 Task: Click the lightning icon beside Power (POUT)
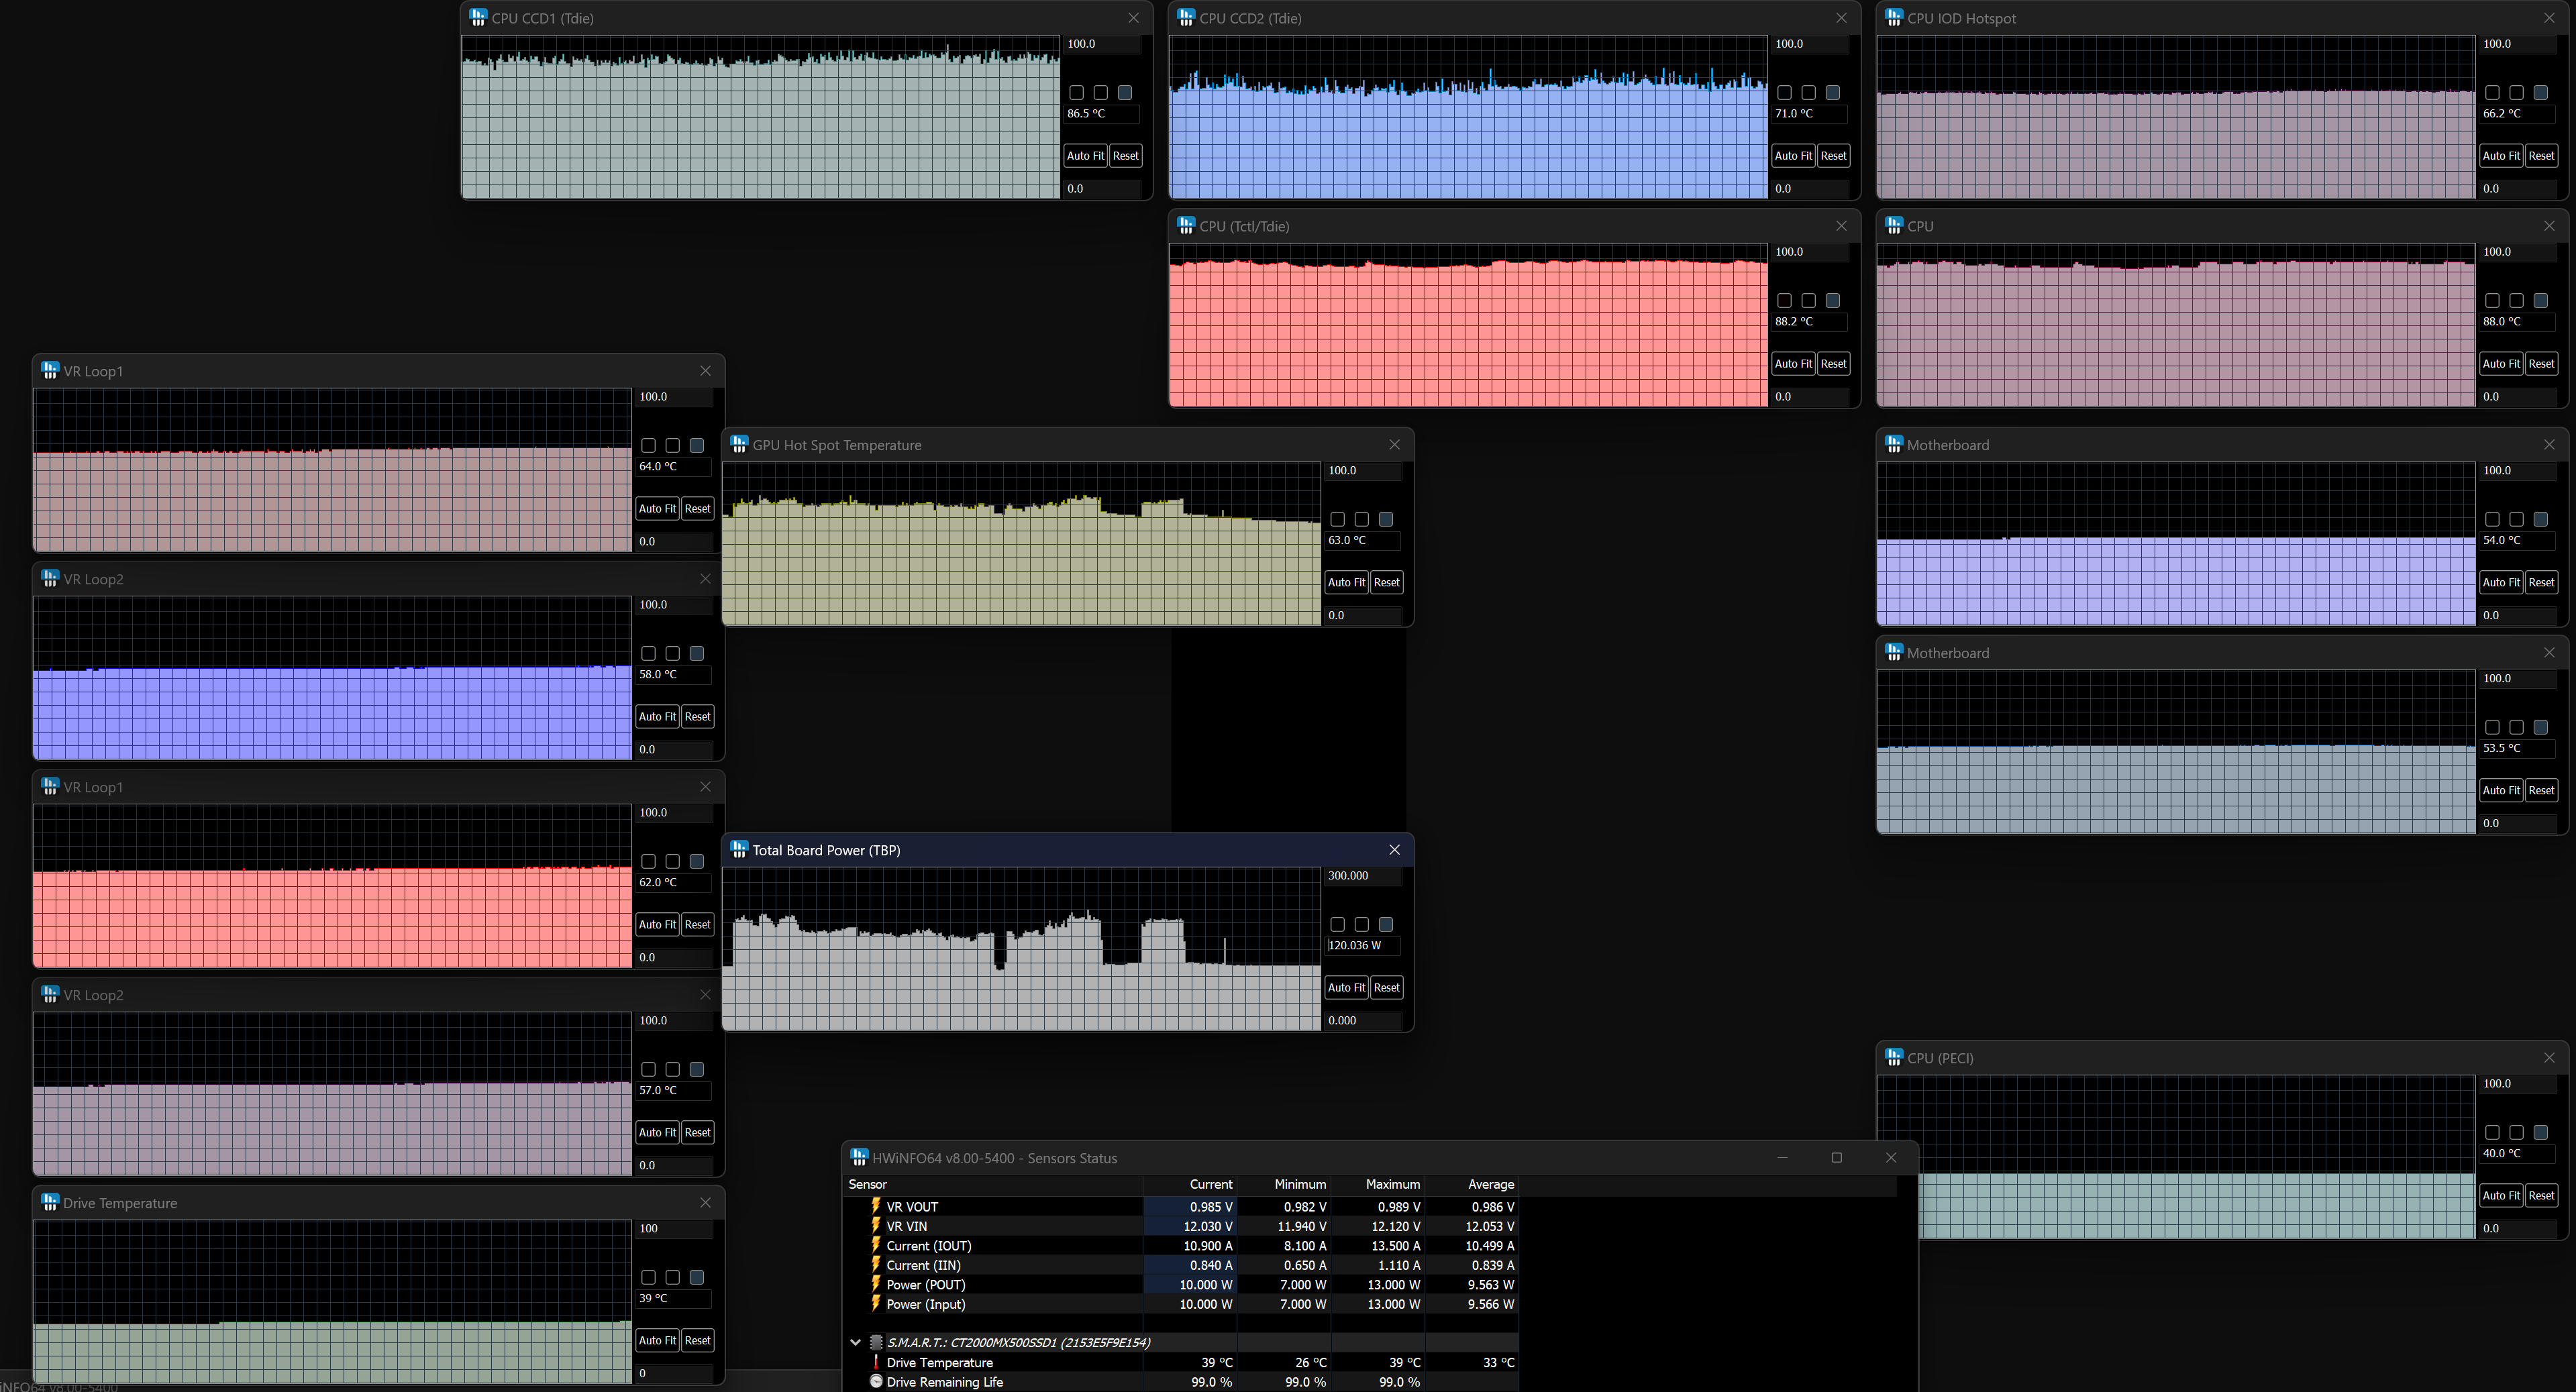876,1284
